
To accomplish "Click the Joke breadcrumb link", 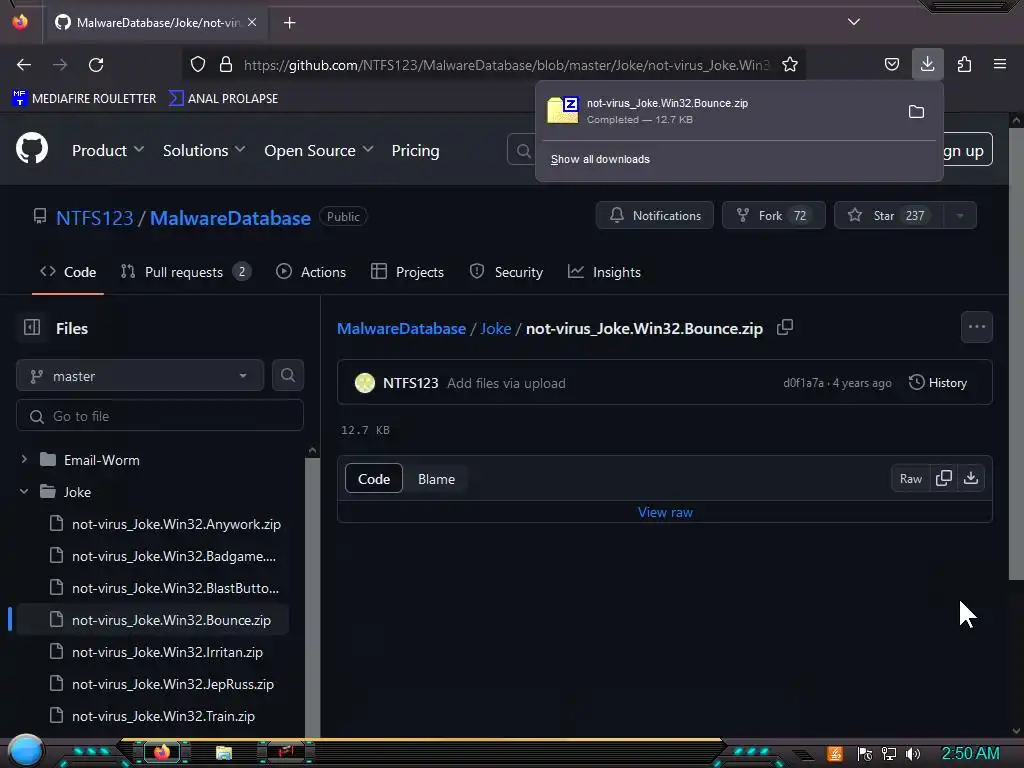I will point(496,328).
